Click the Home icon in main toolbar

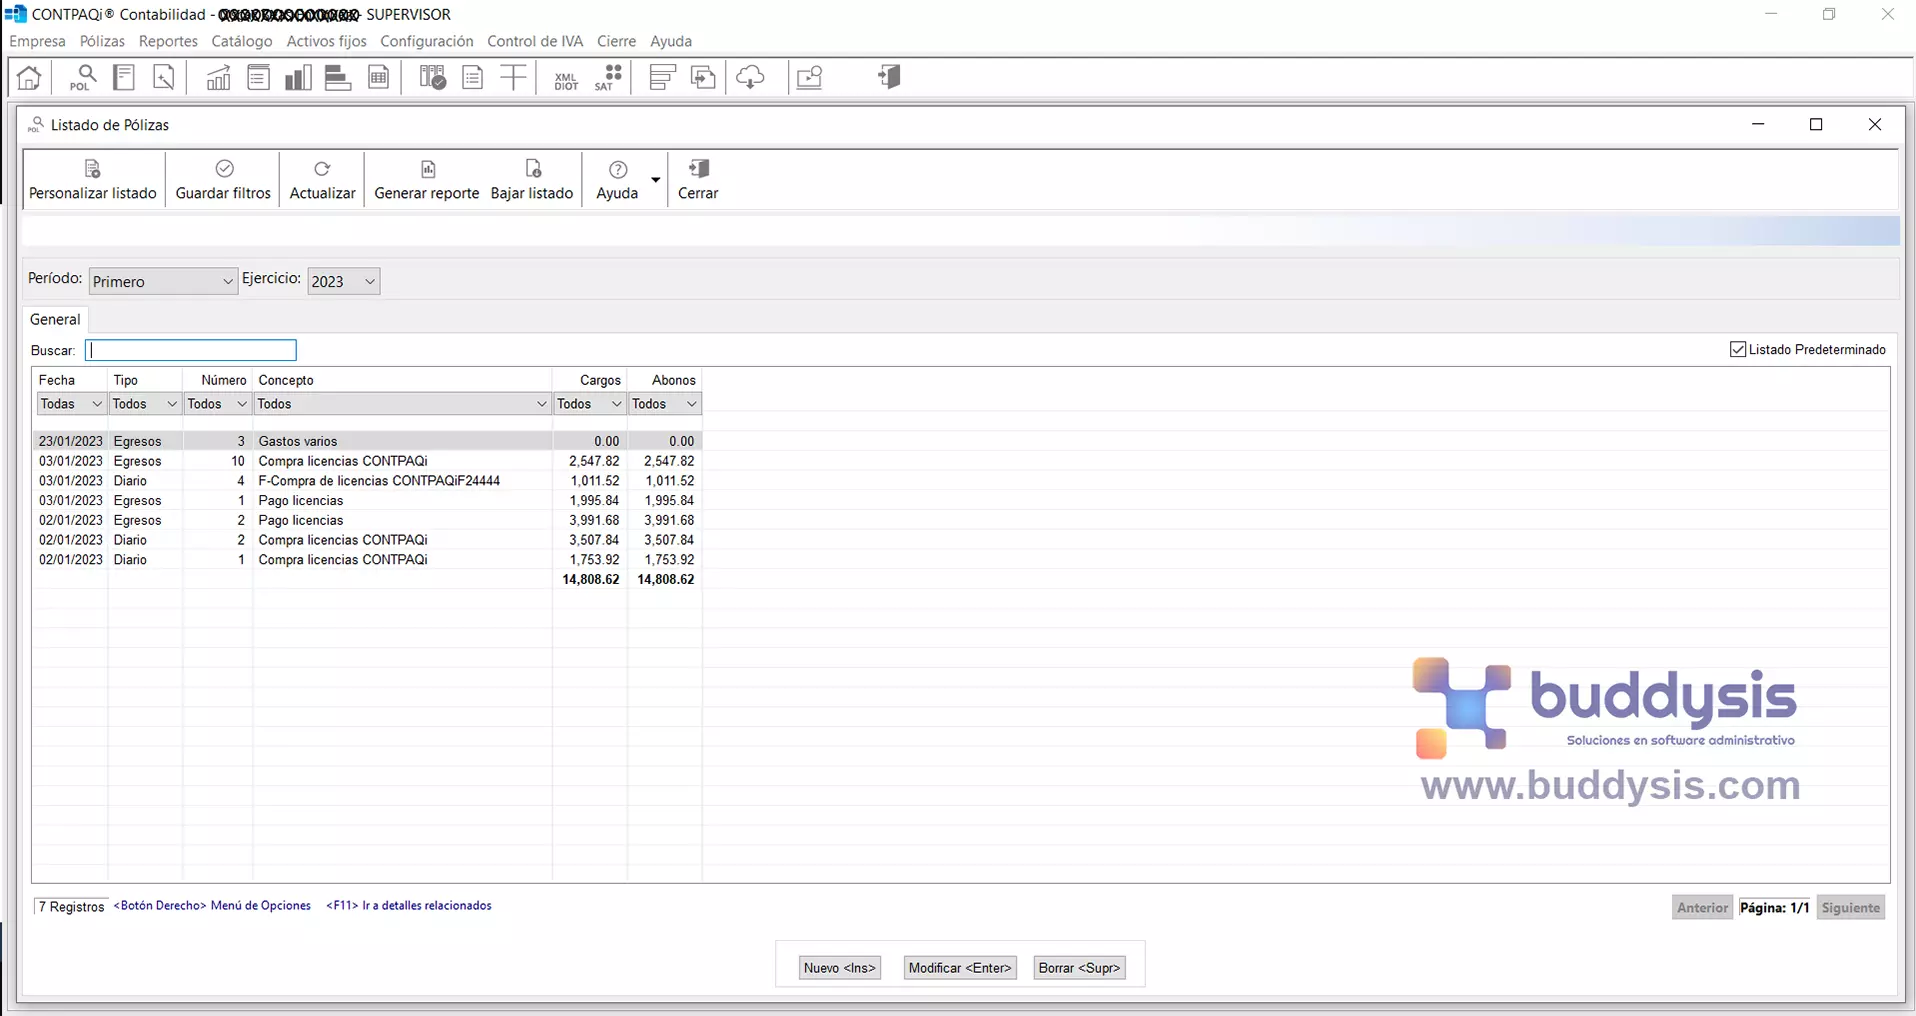(29, 77)
